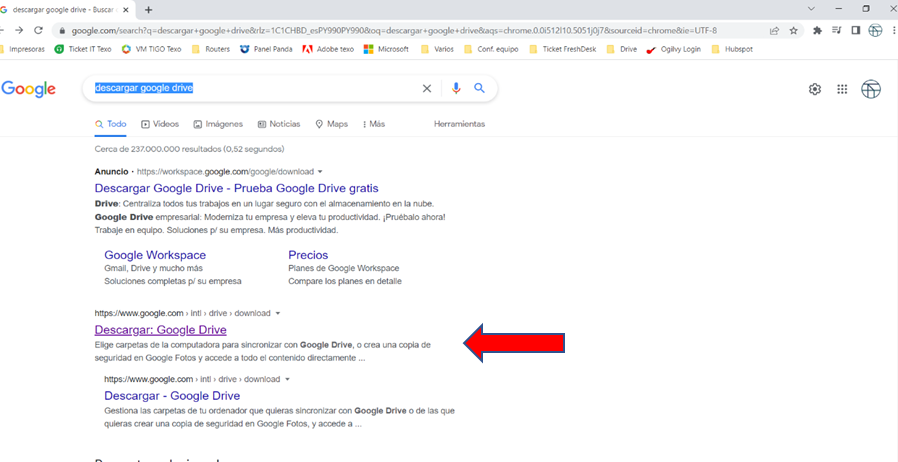Viewport: 898px width, 462px height.
Task: Expand the Más menu
Action: point(374,124)
